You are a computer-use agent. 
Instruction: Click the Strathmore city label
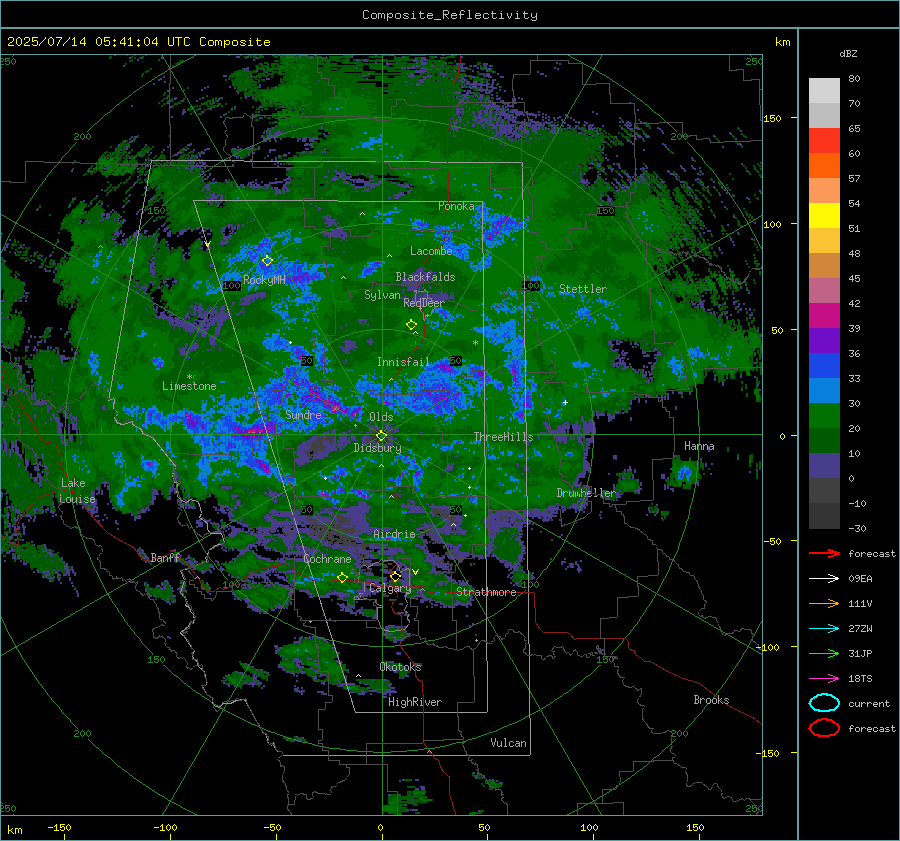pyautogui.click(x=486, y=592)
